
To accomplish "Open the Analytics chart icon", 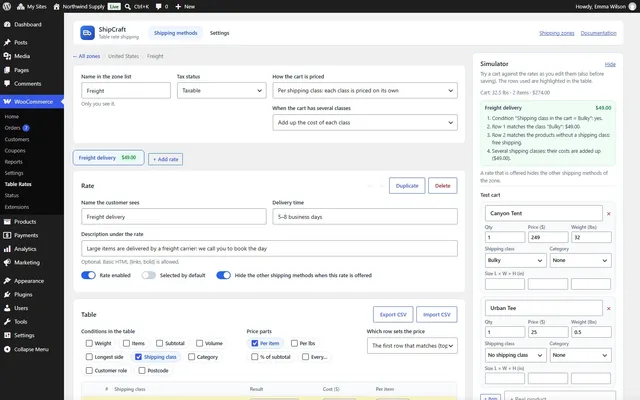I will pos(7,249).
